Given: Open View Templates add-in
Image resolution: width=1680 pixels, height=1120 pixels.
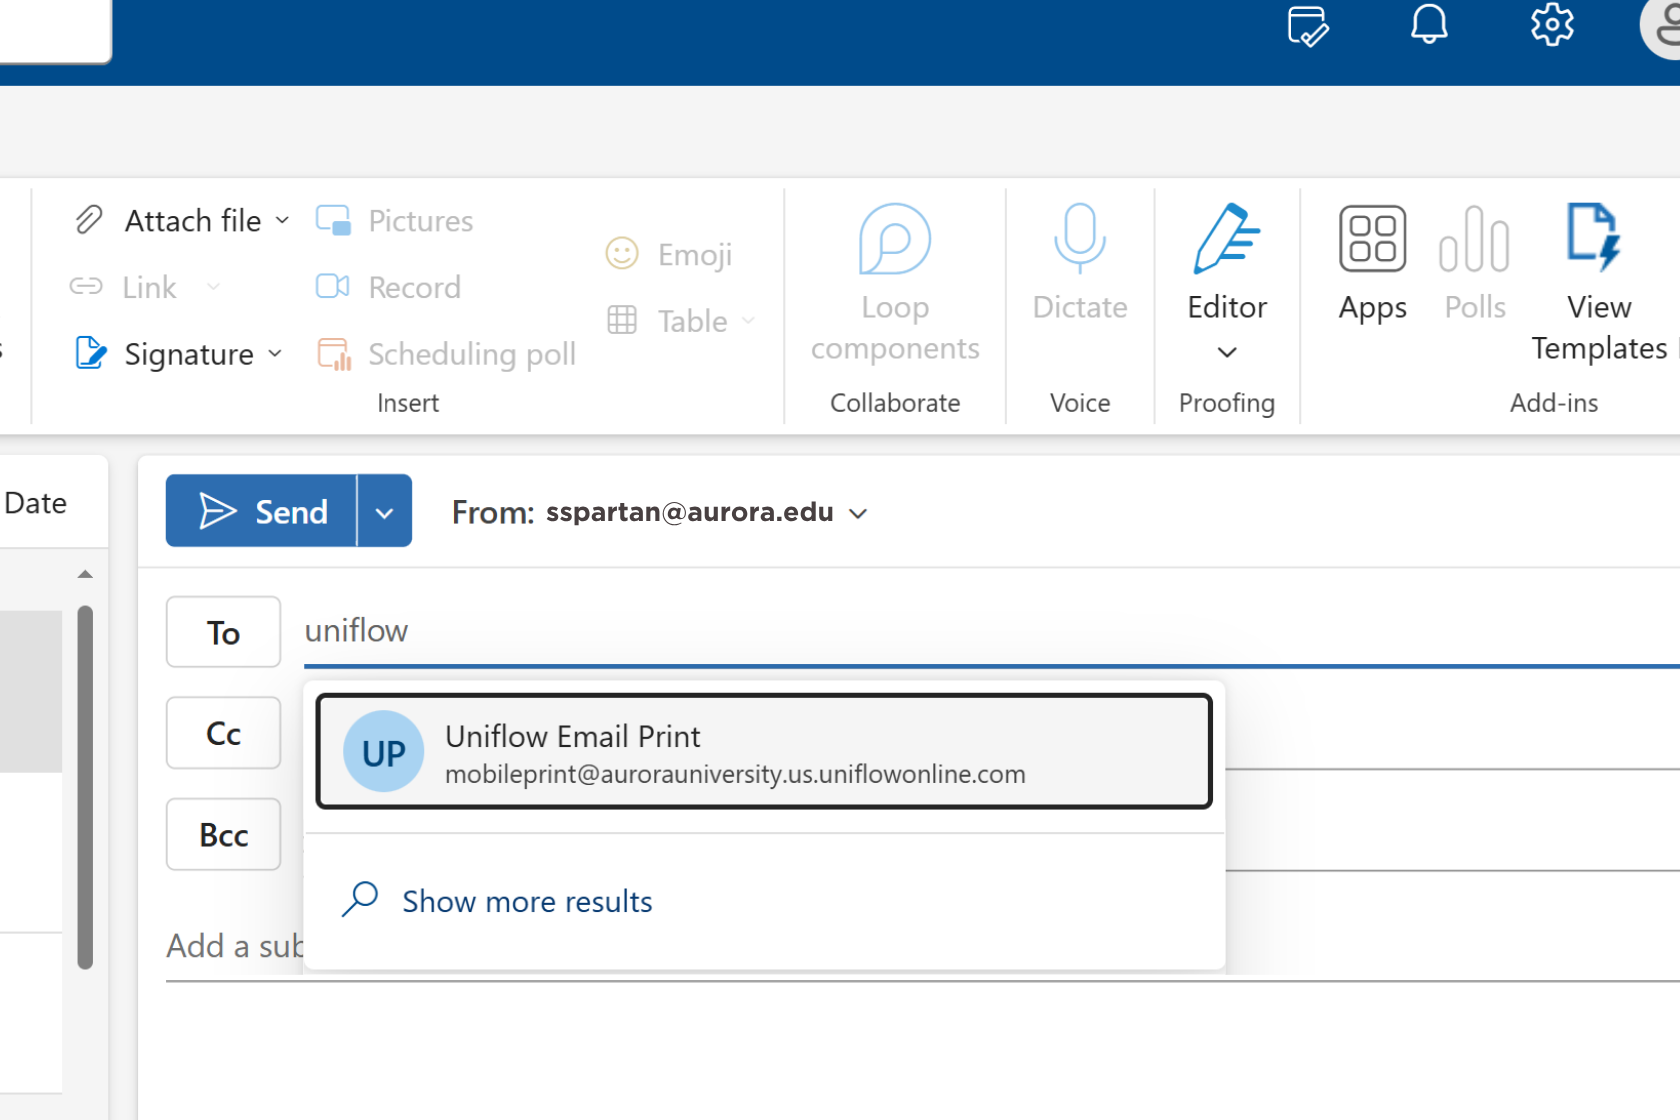Looking at the screenshot, I should click(1598, 284).
